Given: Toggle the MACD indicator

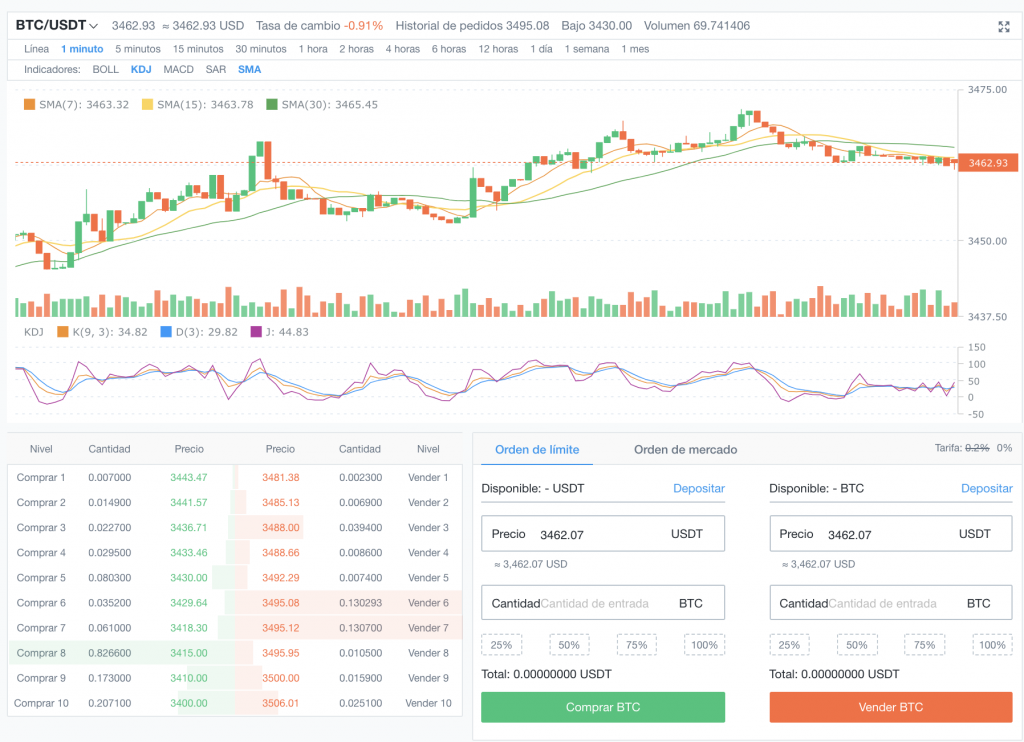Looking at the screenshot, I should 178,69.
